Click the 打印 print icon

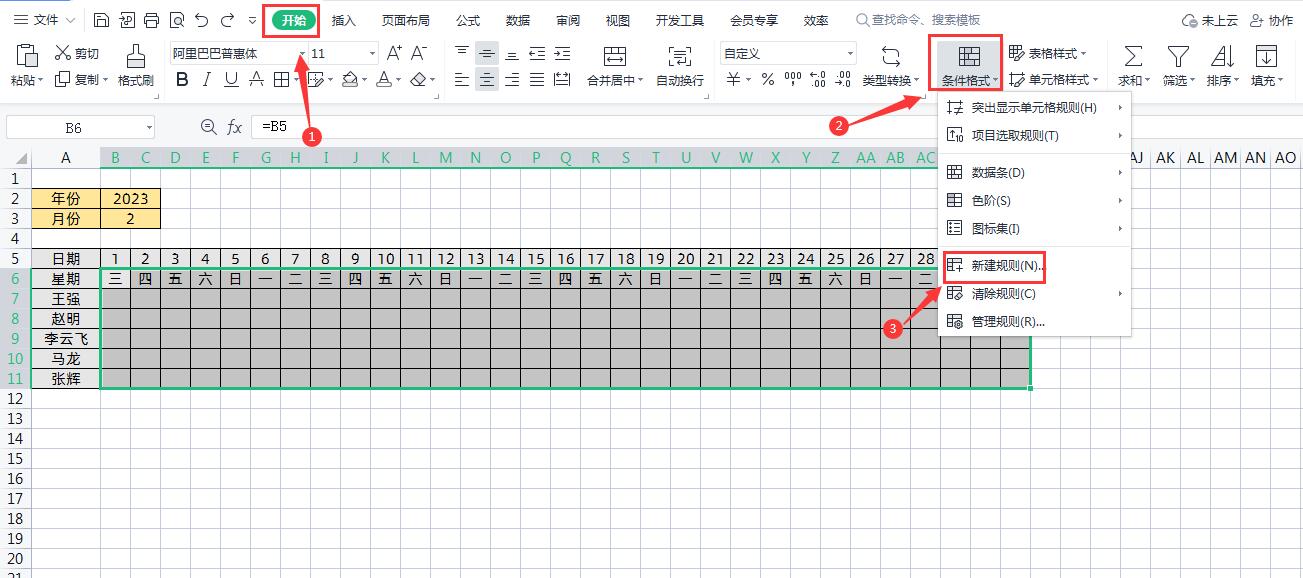151,18
